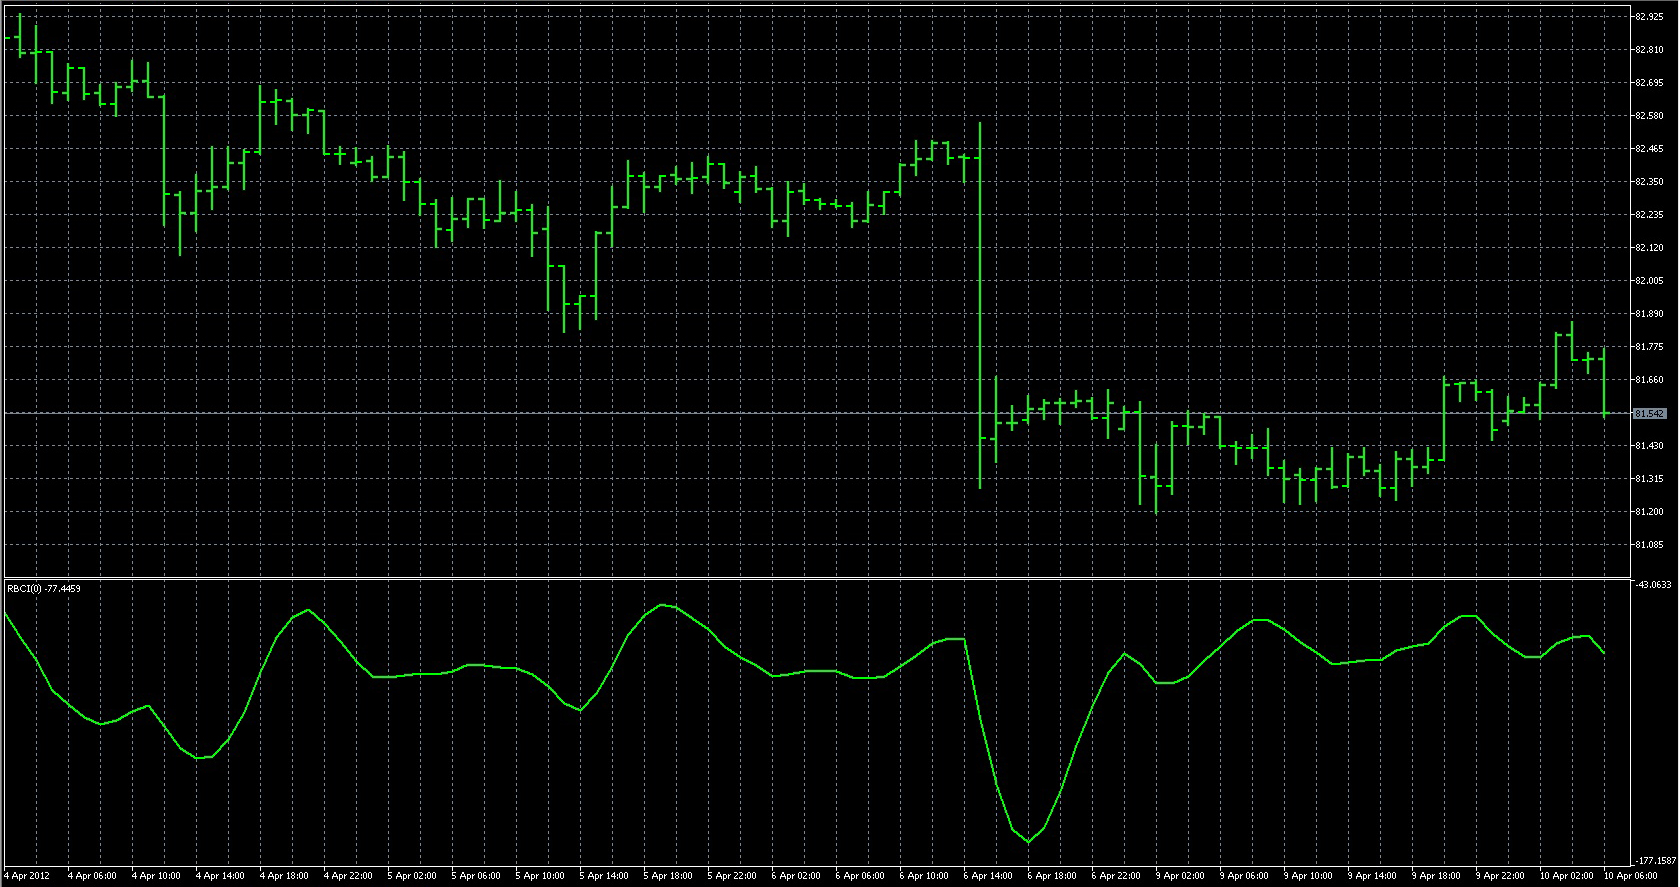The width and height of the screenshot is (1680, 887).
Task: Click the 10 Apr 06:00 time label
Action: pos(1631,876)
